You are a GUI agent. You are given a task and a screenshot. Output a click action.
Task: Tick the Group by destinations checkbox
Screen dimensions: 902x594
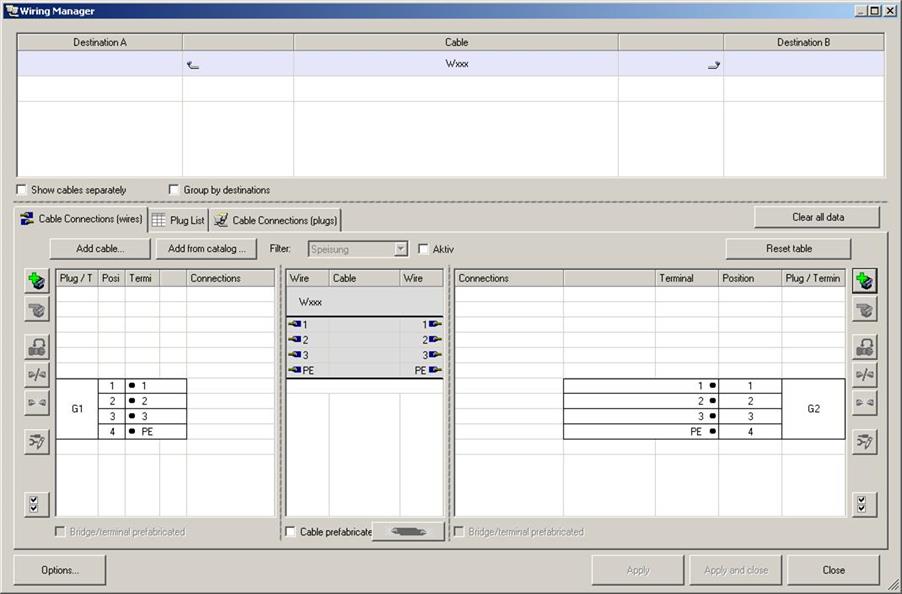click(174, 189)
